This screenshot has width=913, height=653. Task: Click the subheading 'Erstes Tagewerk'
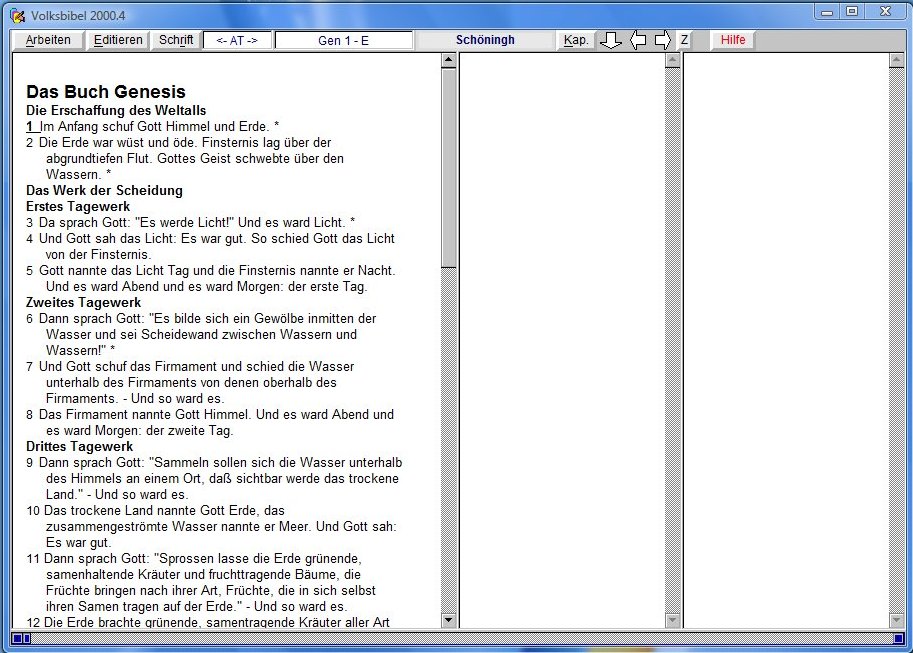[78, 206]
